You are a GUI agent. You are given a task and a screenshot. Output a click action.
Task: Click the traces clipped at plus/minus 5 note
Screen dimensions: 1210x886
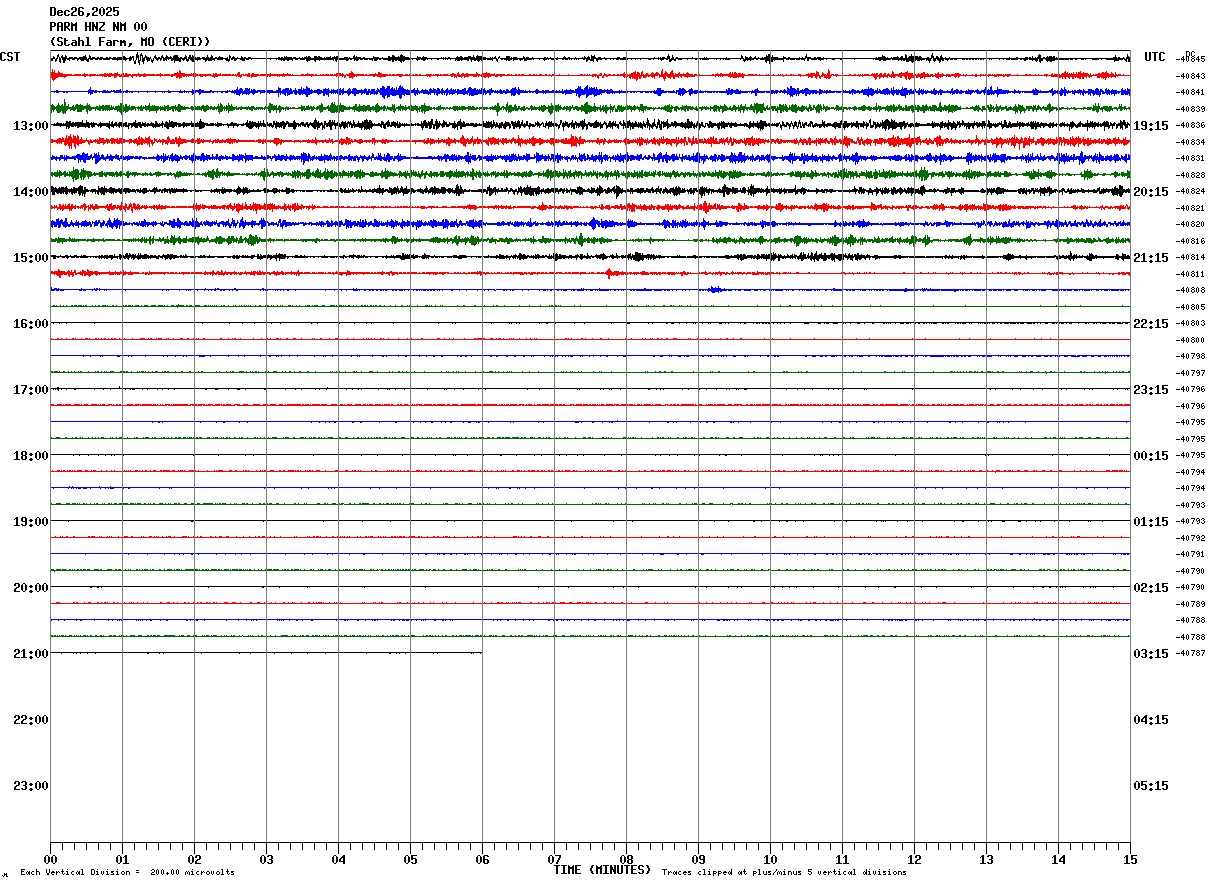pos(784,873)
